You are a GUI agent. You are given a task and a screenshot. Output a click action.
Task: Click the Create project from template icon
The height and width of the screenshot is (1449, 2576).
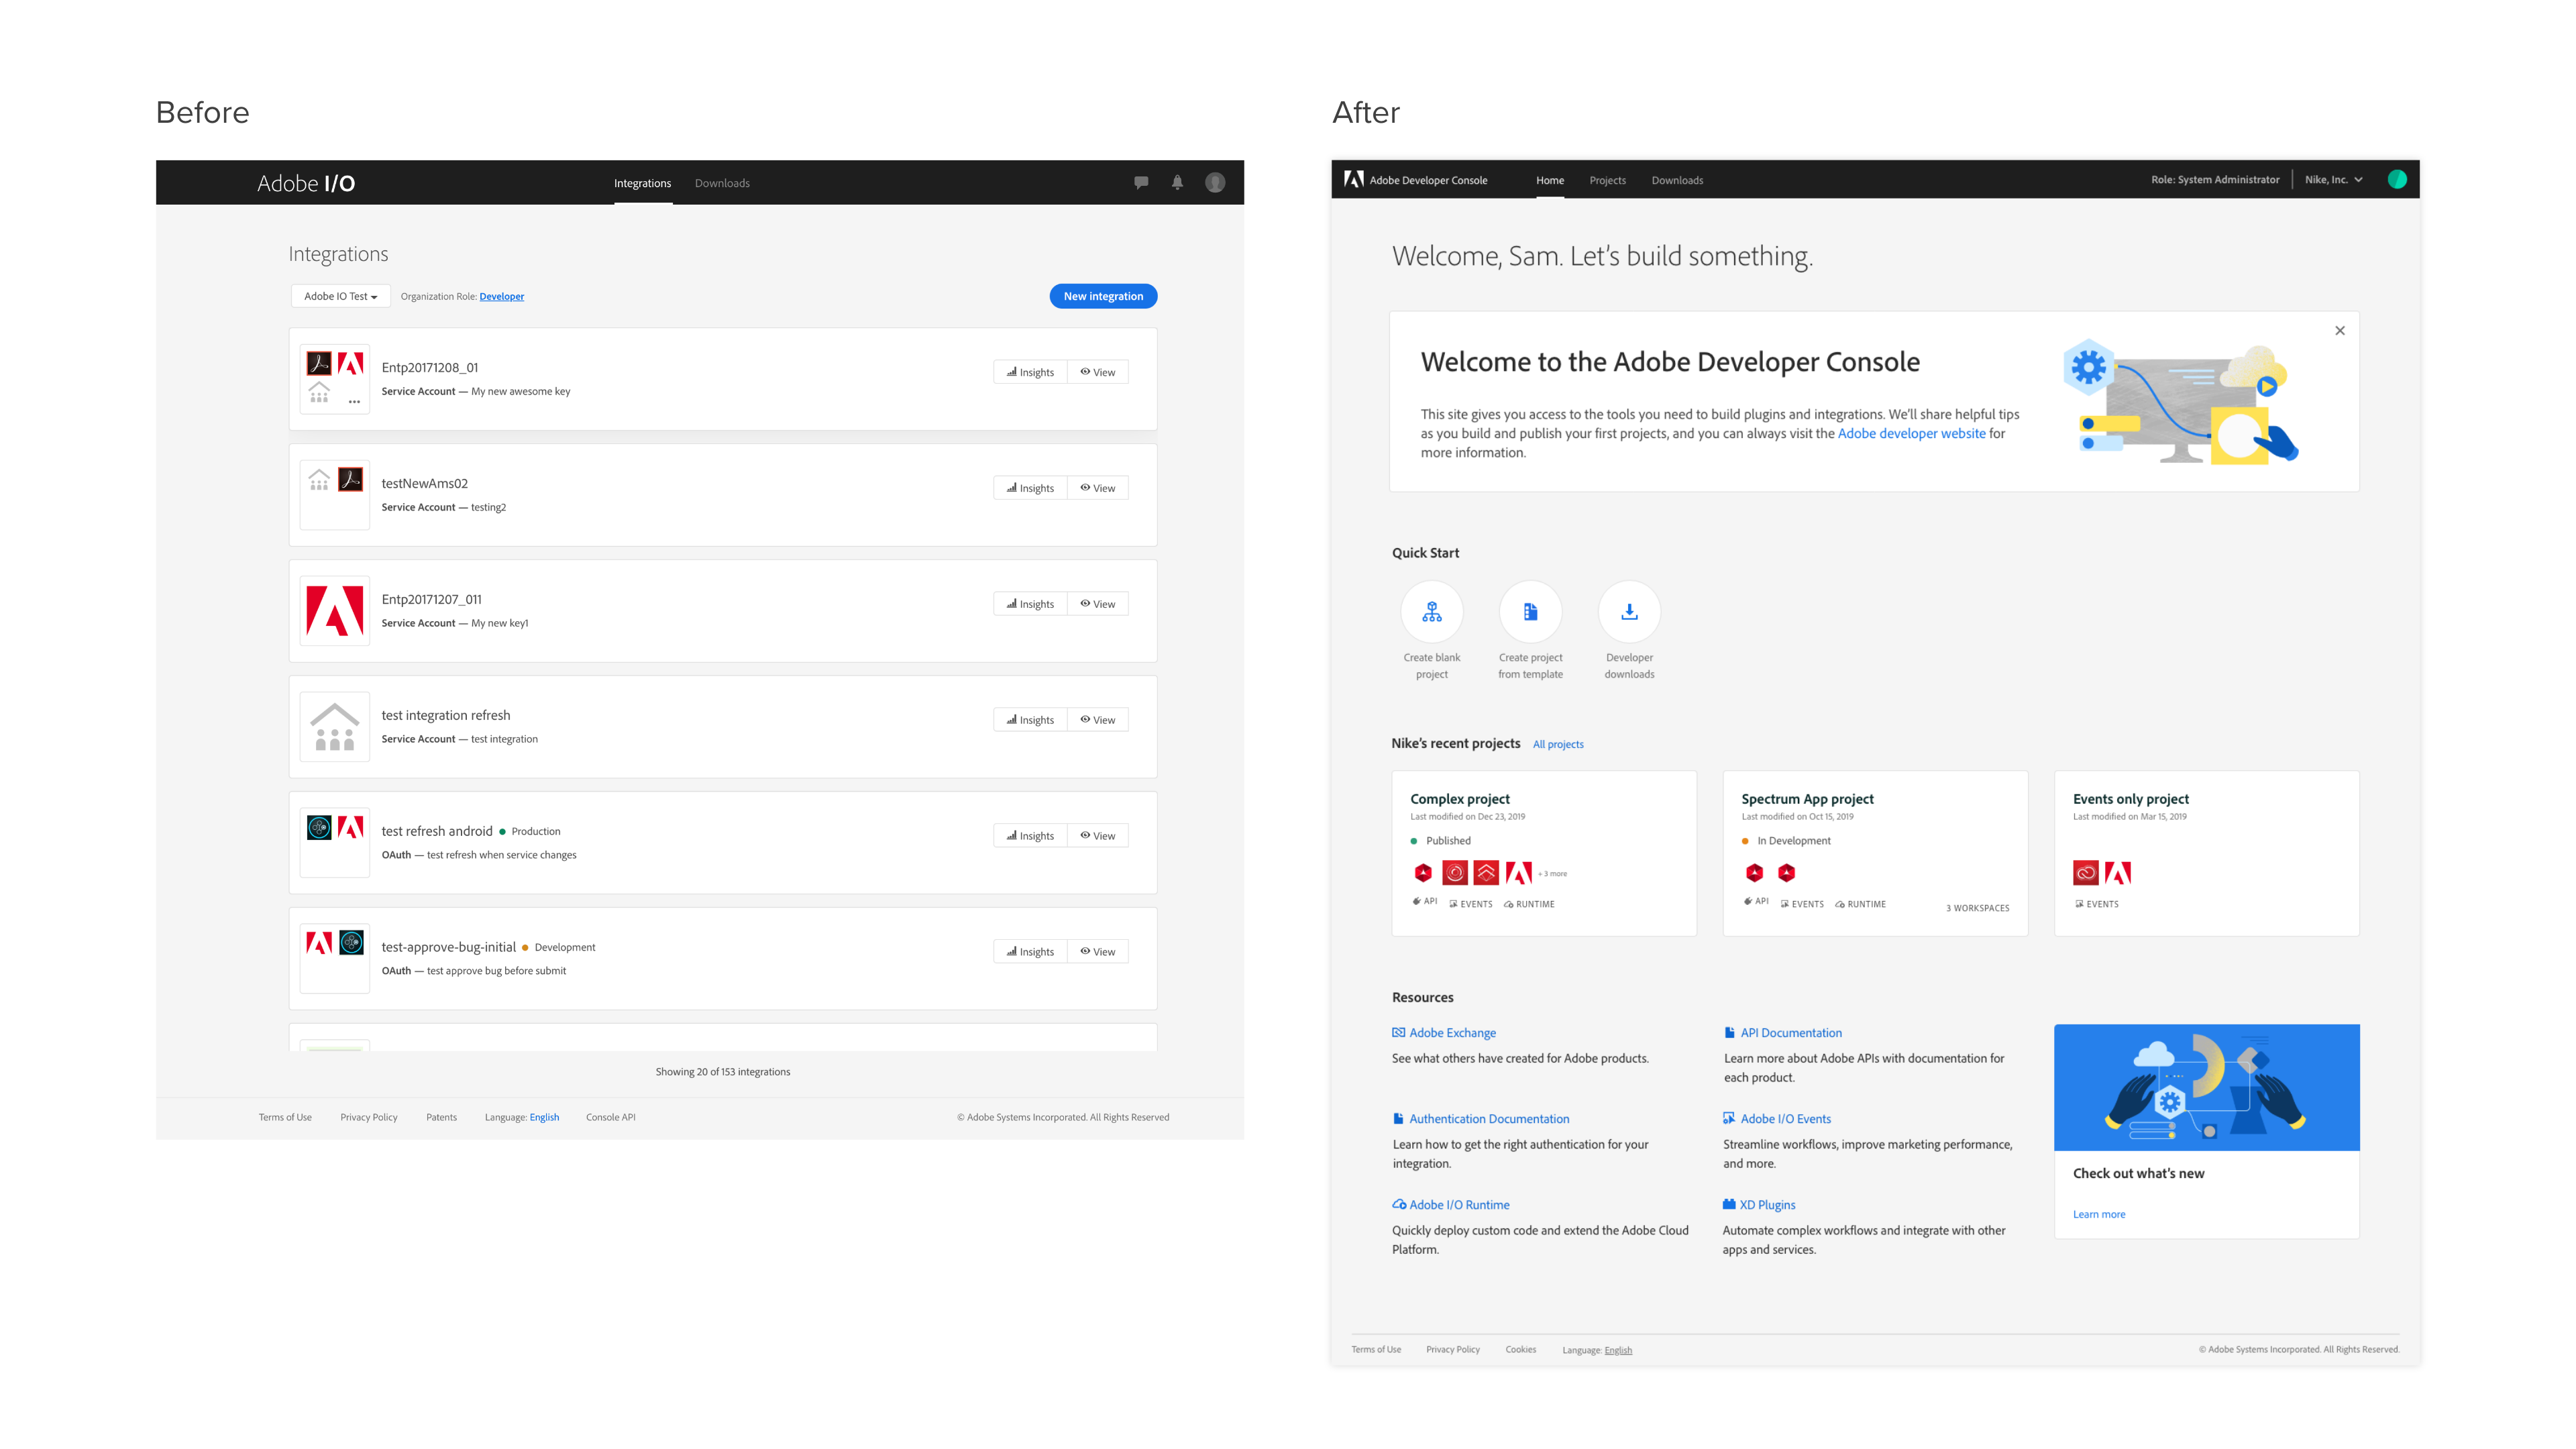(x=1530, y=612)
